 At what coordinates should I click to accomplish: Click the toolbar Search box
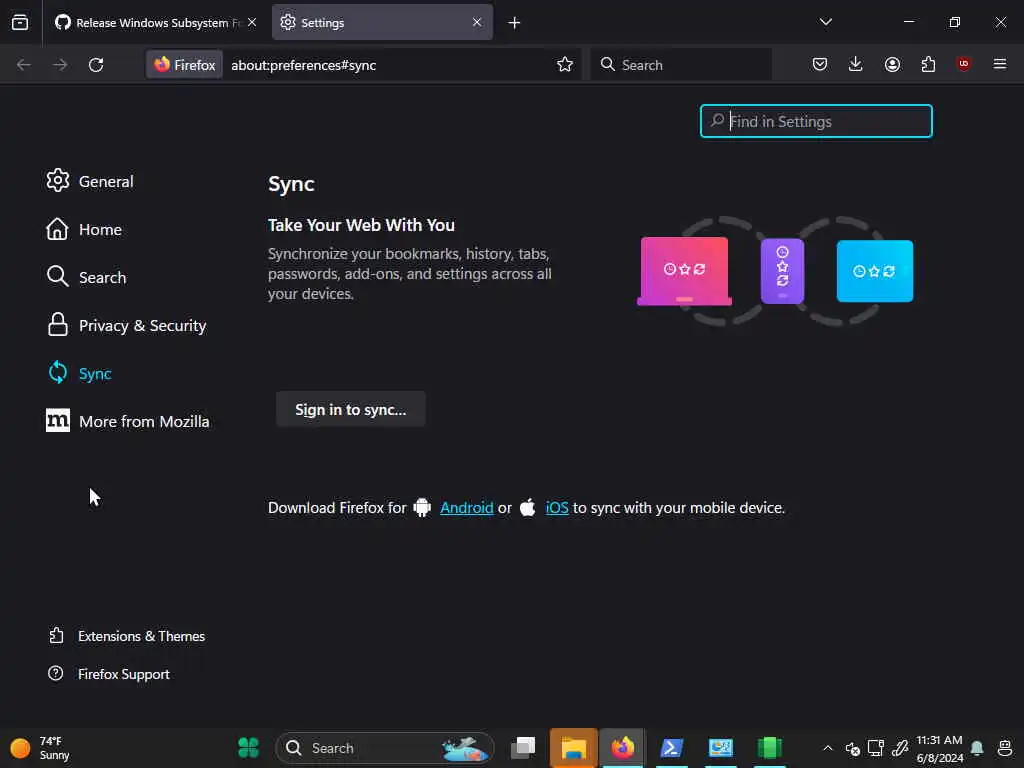coord(680,65)
